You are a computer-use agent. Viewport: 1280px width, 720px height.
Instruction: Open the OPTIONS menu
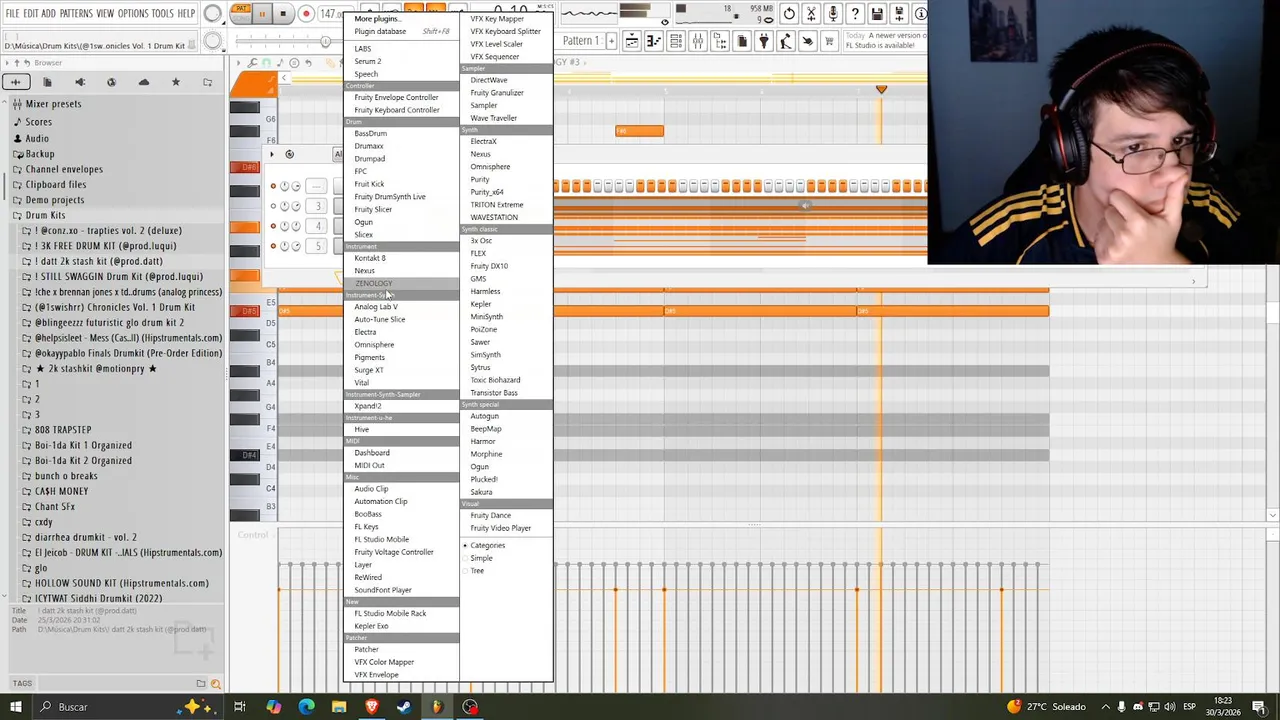133,13
